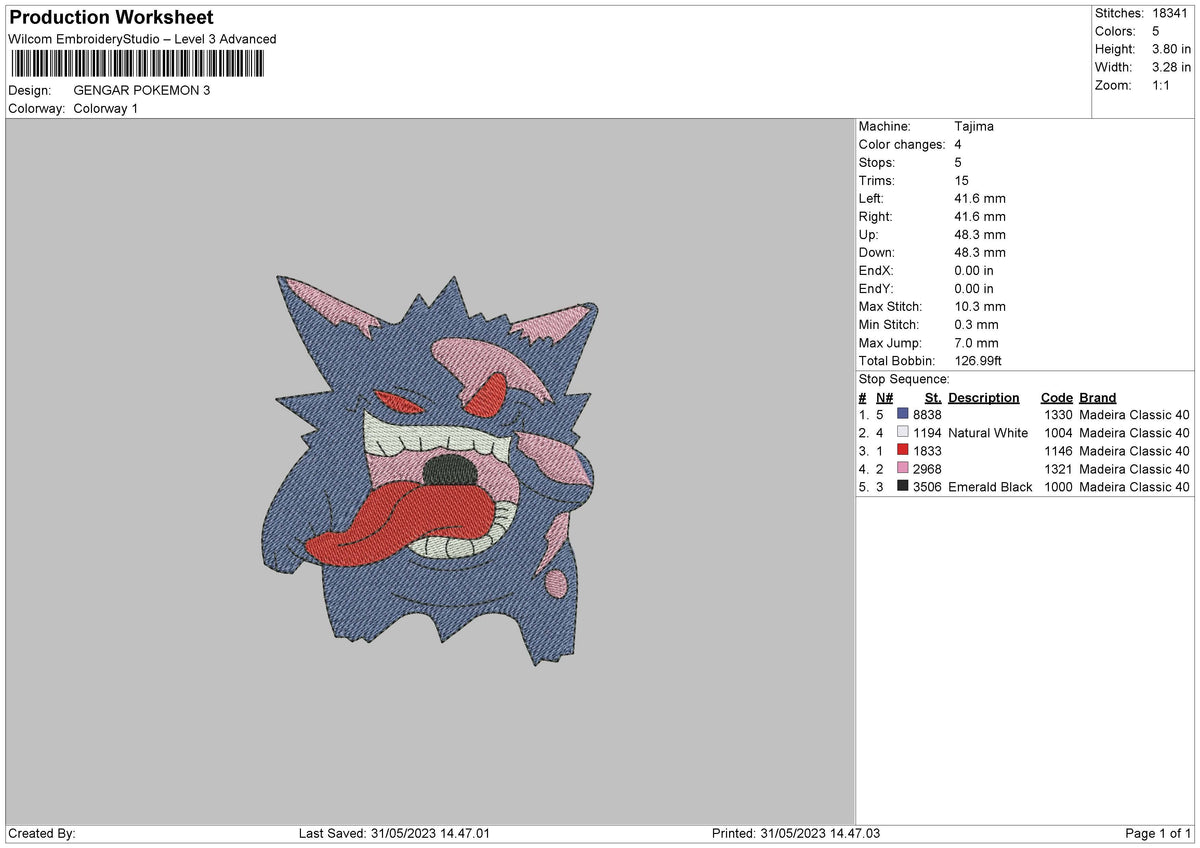Click the Max Stitch value '10.3 mm'
This screenshot has width=1200, height=848.
(x=980, y=306)
